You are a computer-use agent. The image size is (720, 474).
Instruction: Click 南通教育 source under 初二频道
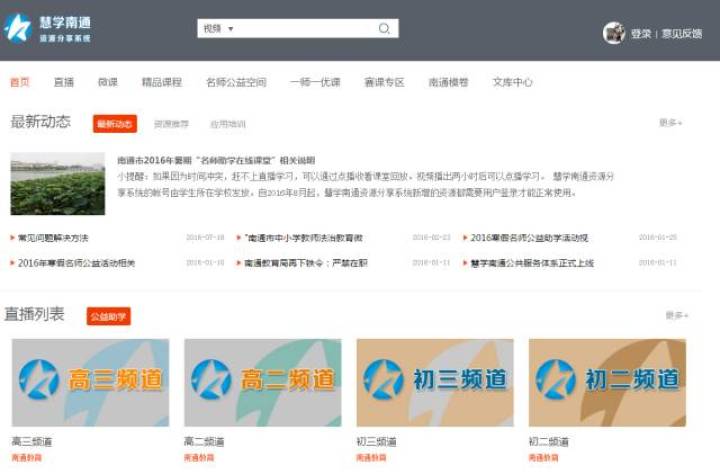tap(544, 457)
